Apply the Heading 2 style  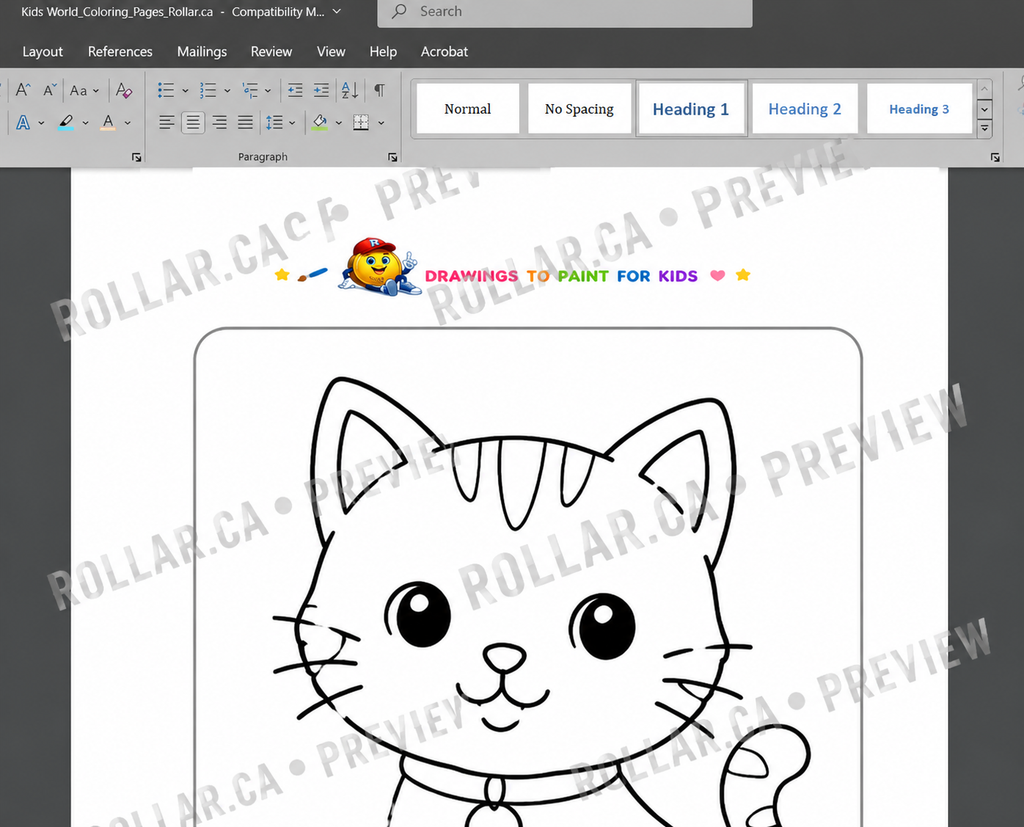pos(805,108)
